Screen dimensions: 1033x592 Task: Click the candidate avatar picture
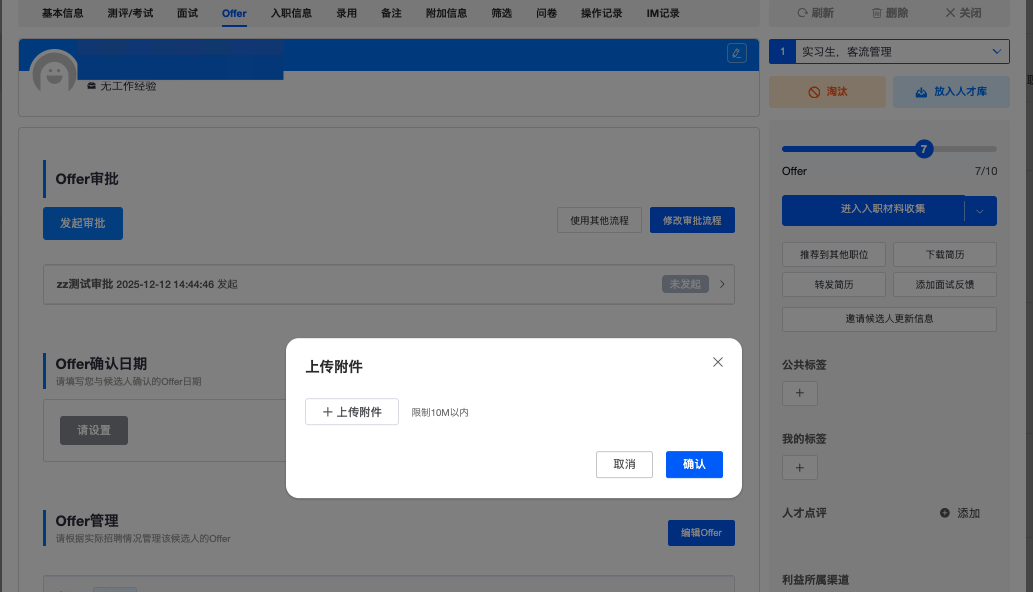[x=54, y=72]
